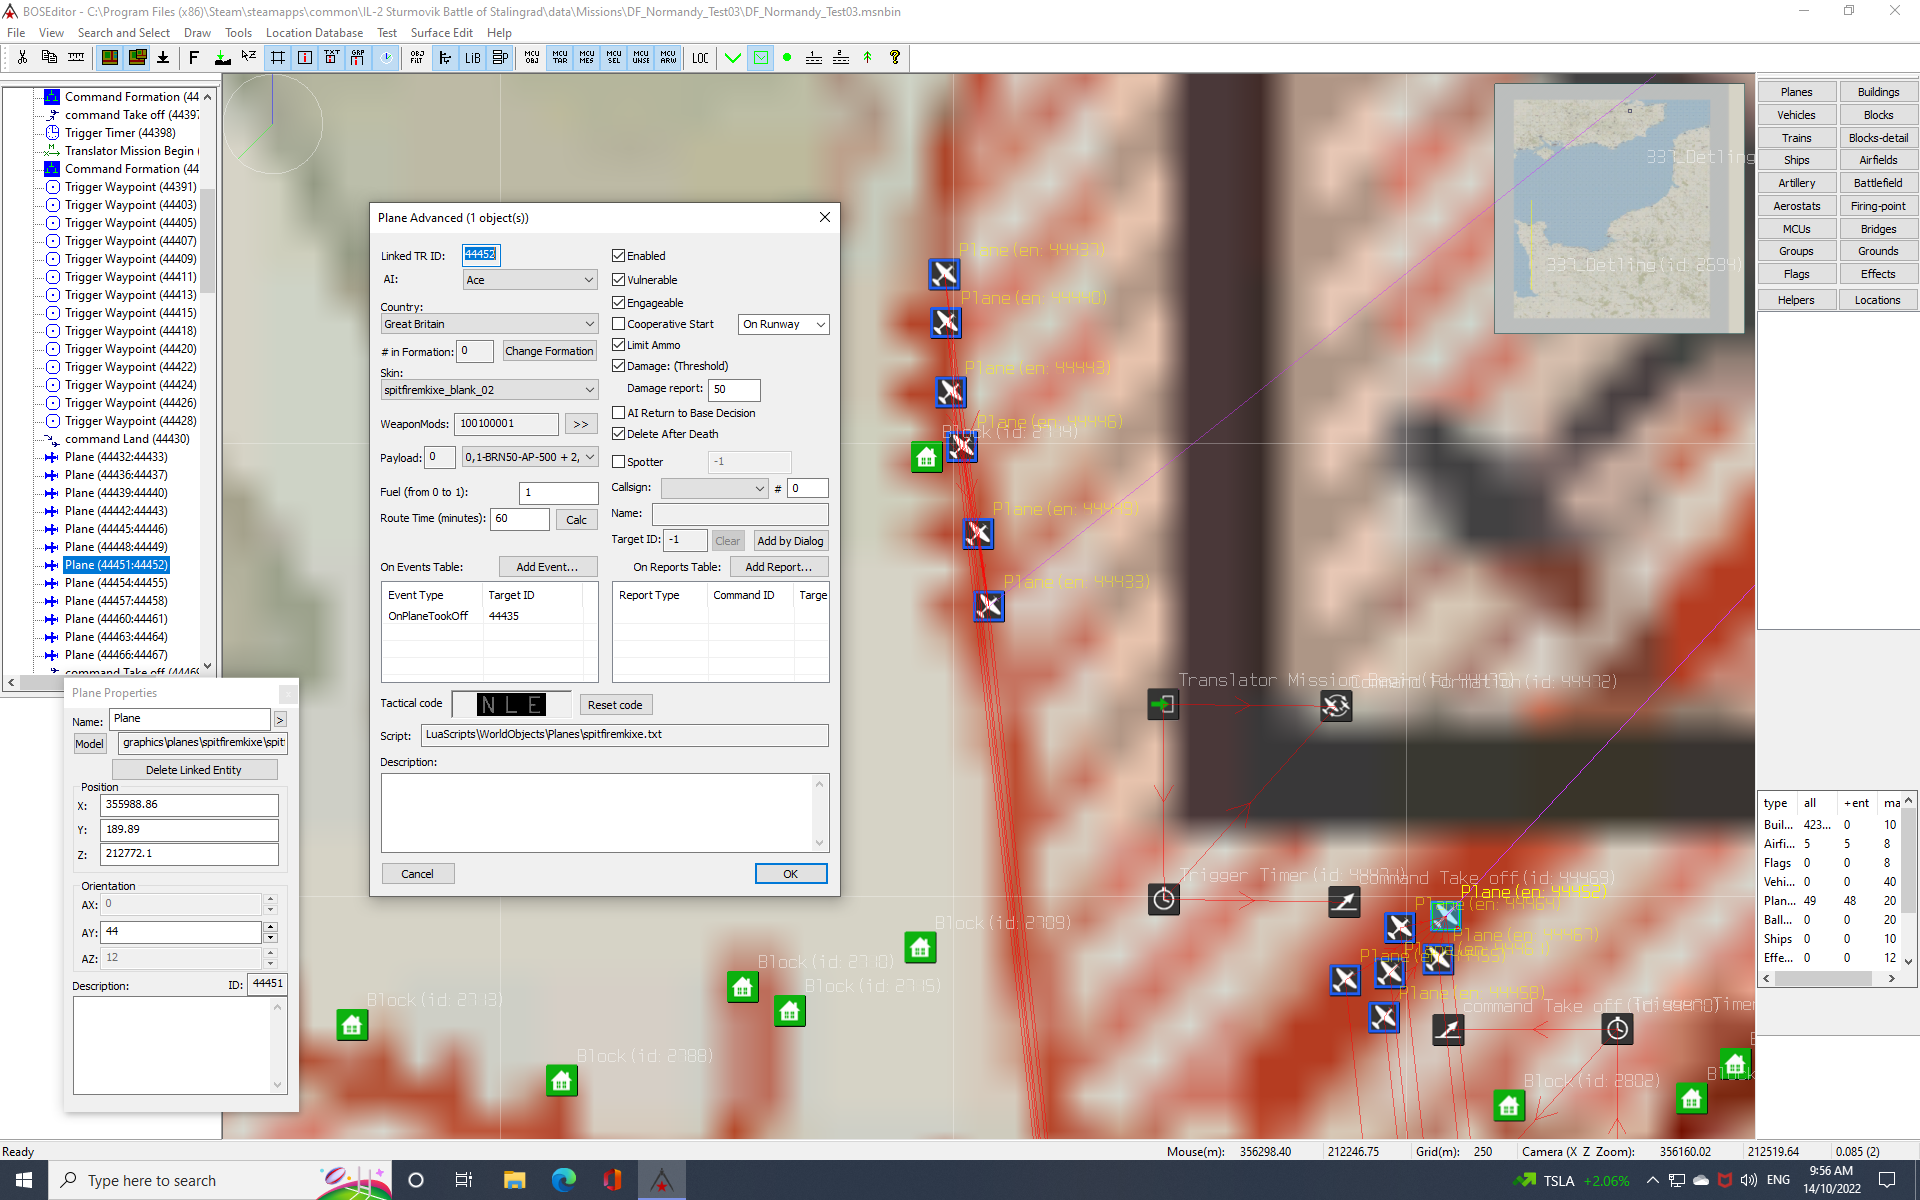This screenshot has height=1200, width=1920.
Task: Open the Callsign dropdown
Action: (x=714, y=488)
